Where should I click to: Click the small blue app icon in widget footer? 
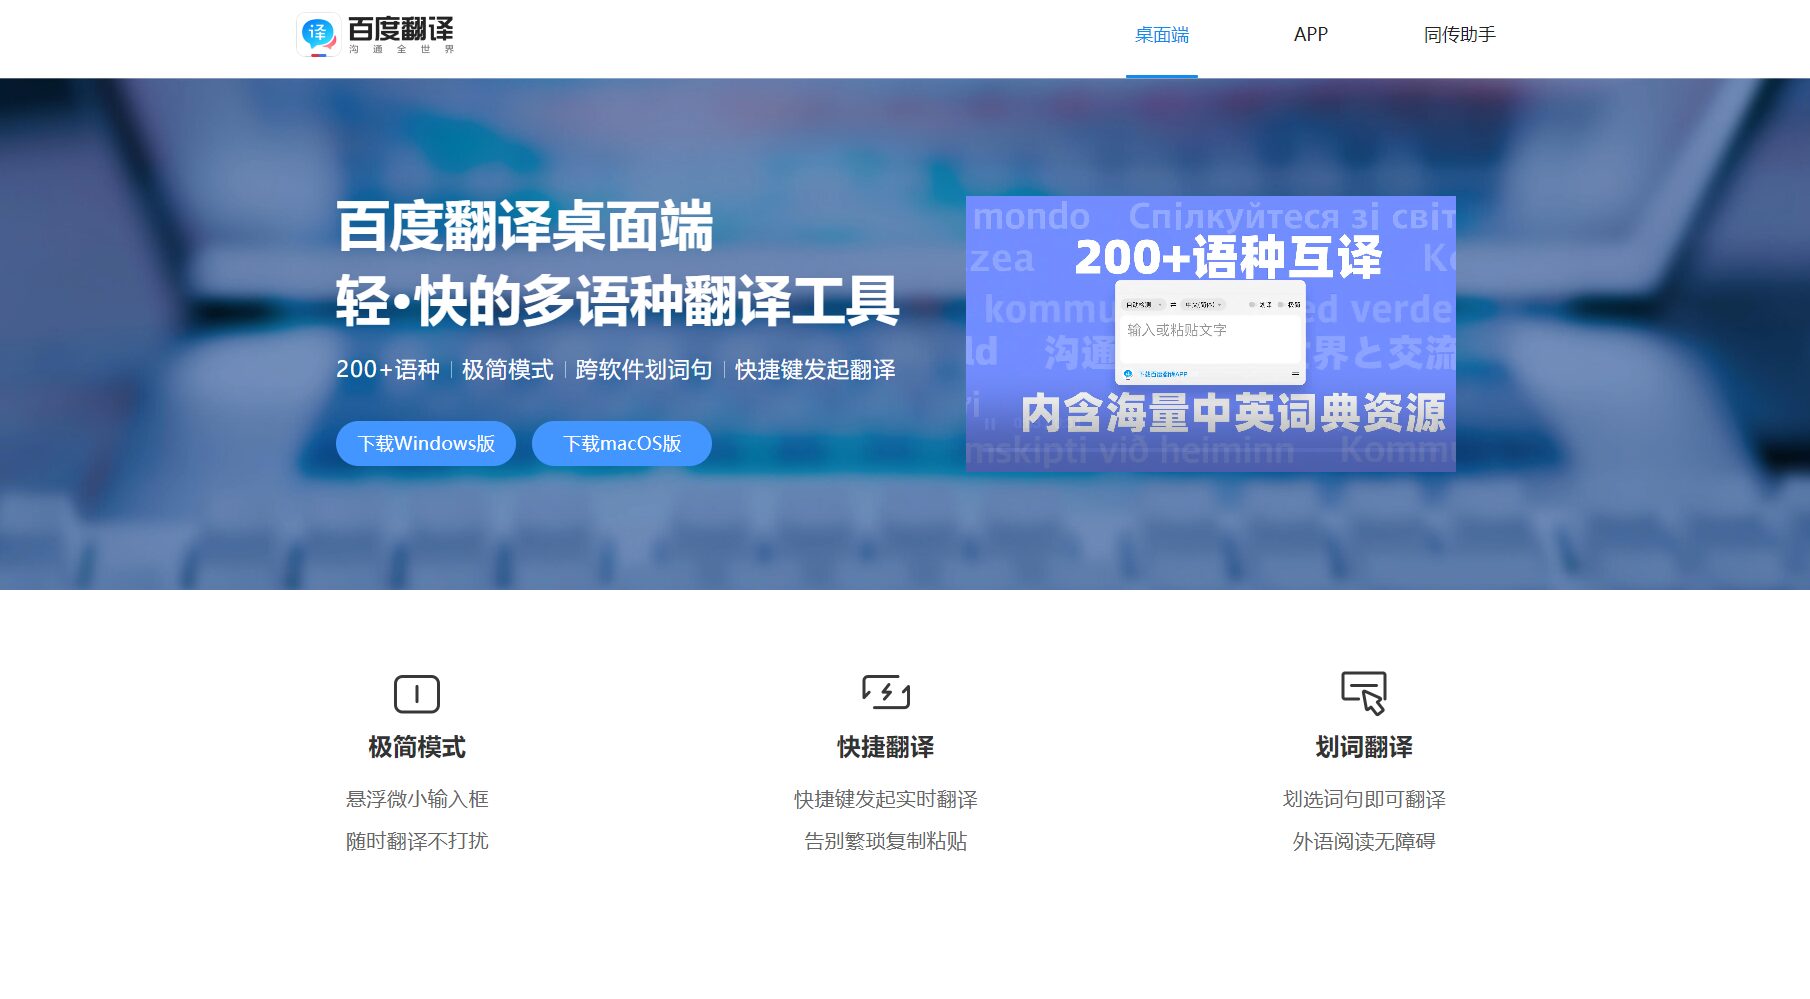tap(1128, 374)
